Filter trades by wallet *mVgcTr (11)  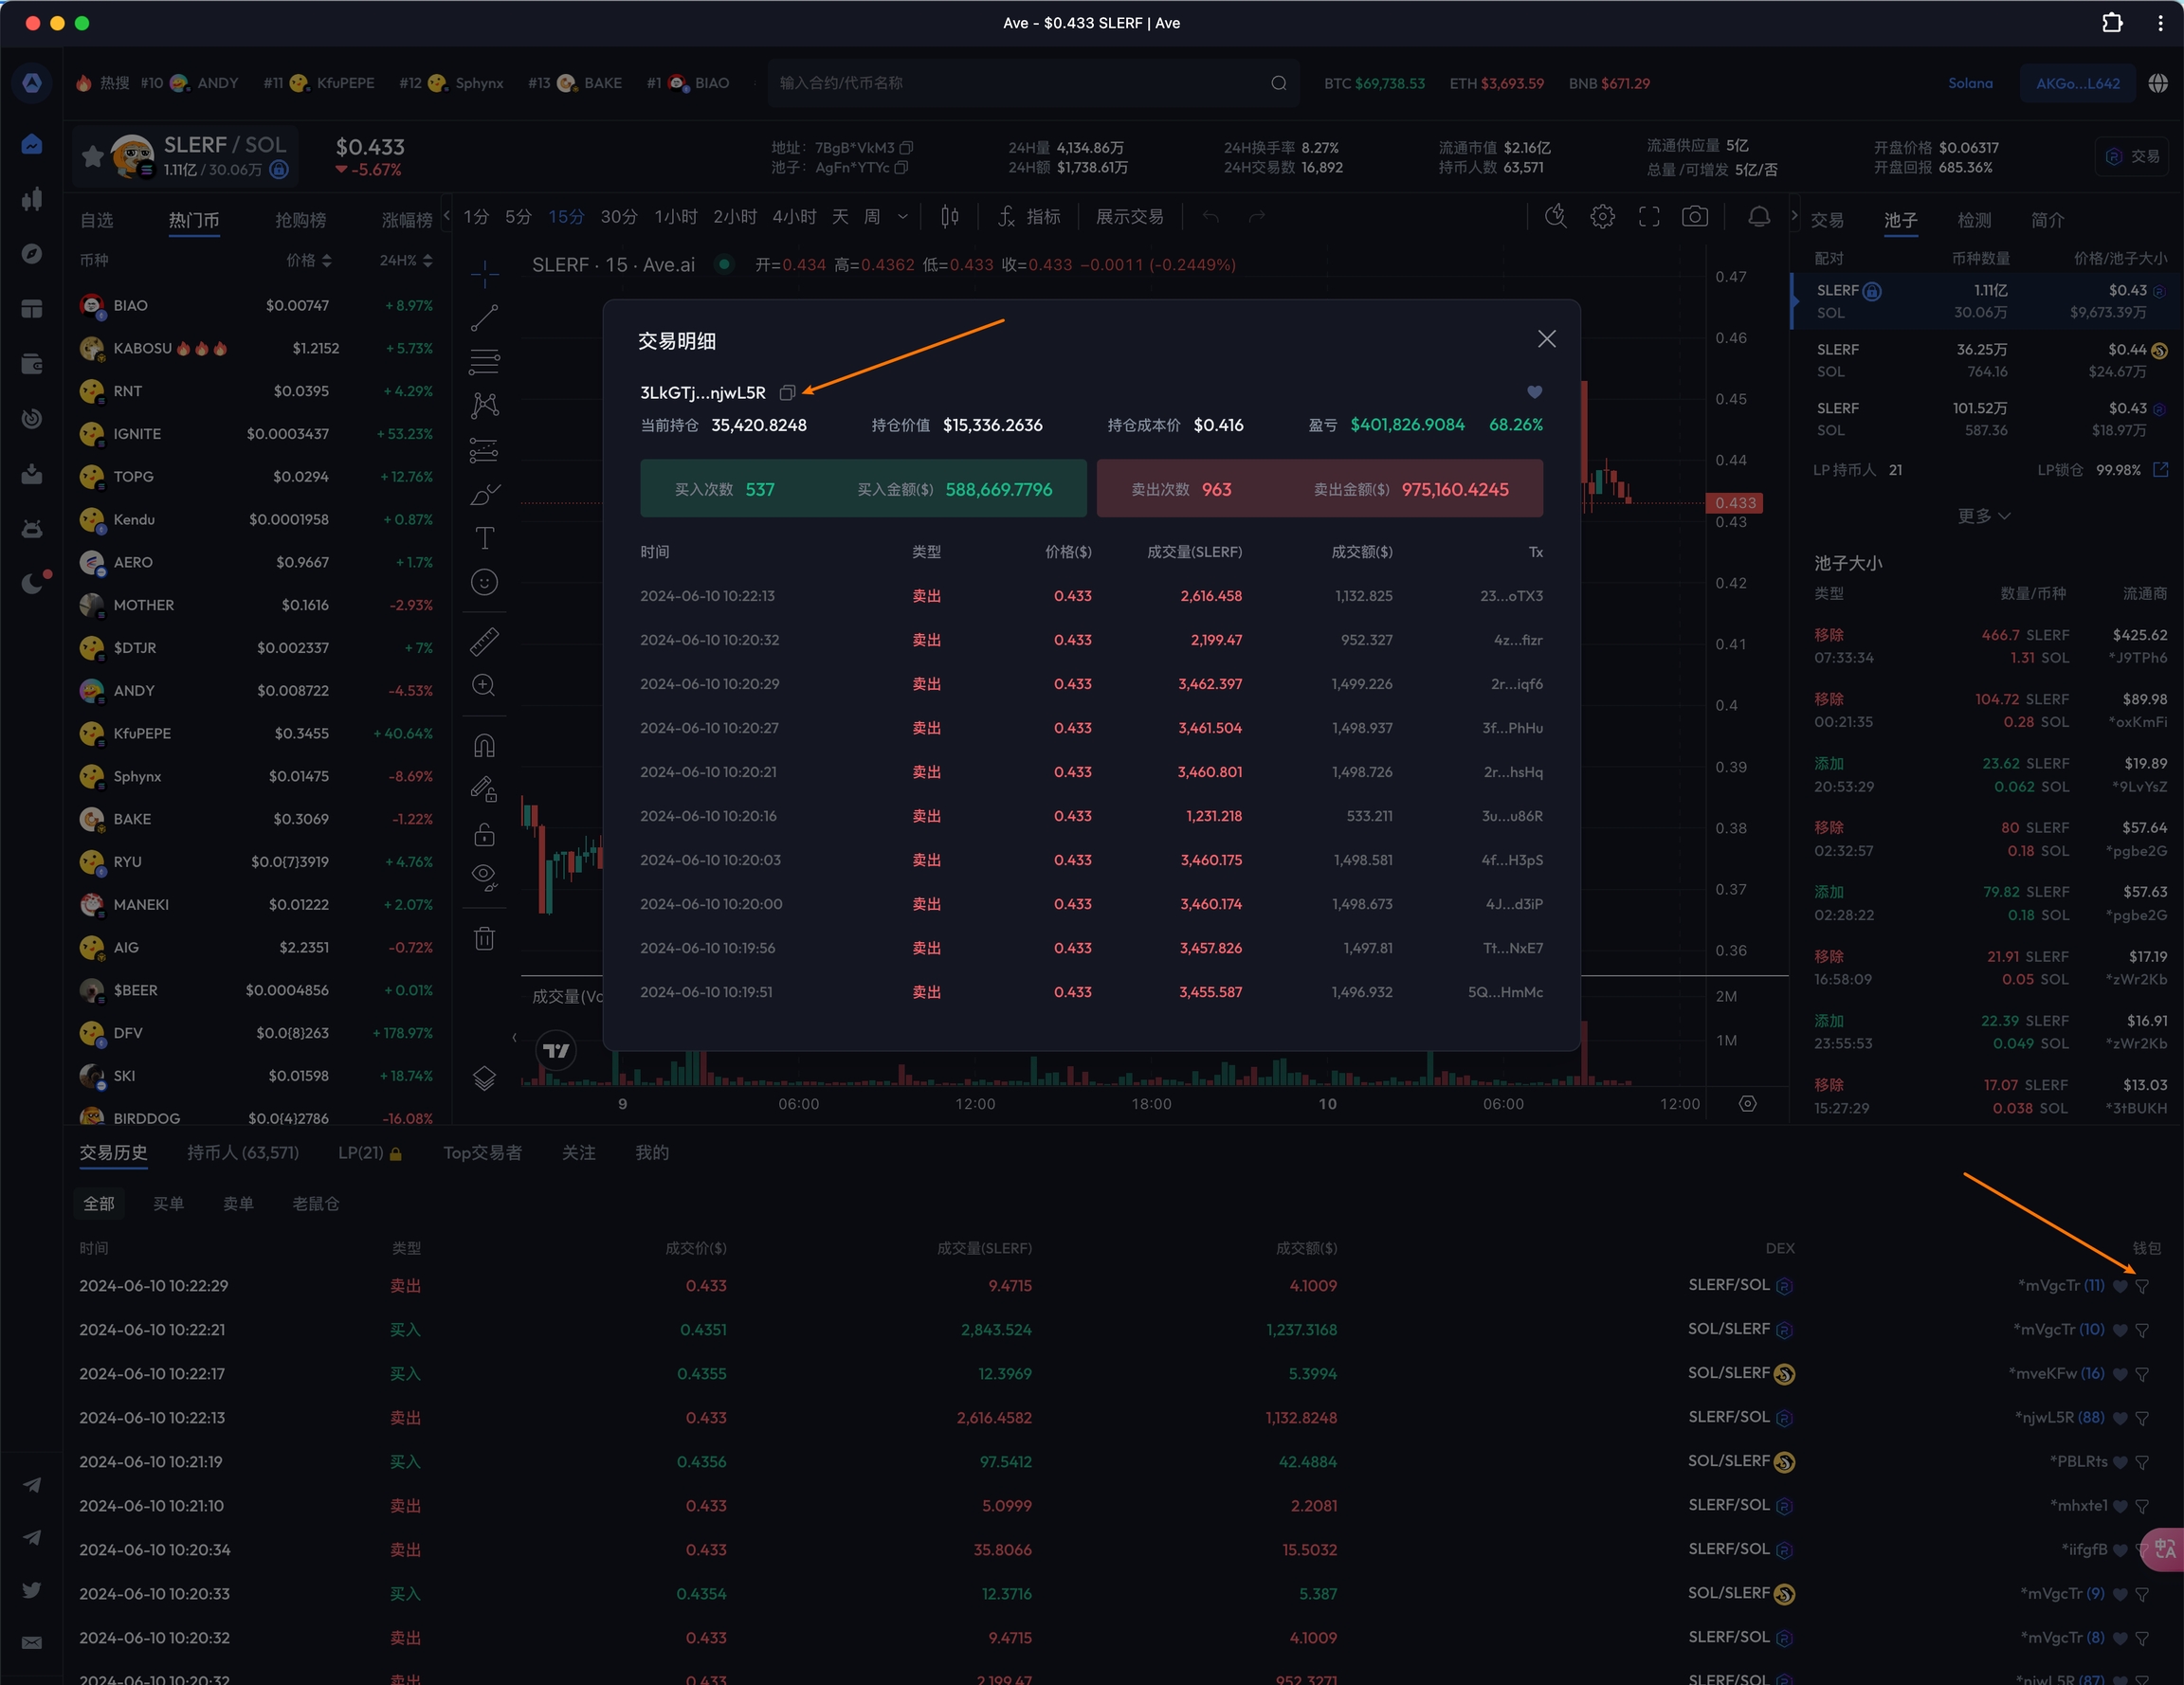pos(2142,1286)
